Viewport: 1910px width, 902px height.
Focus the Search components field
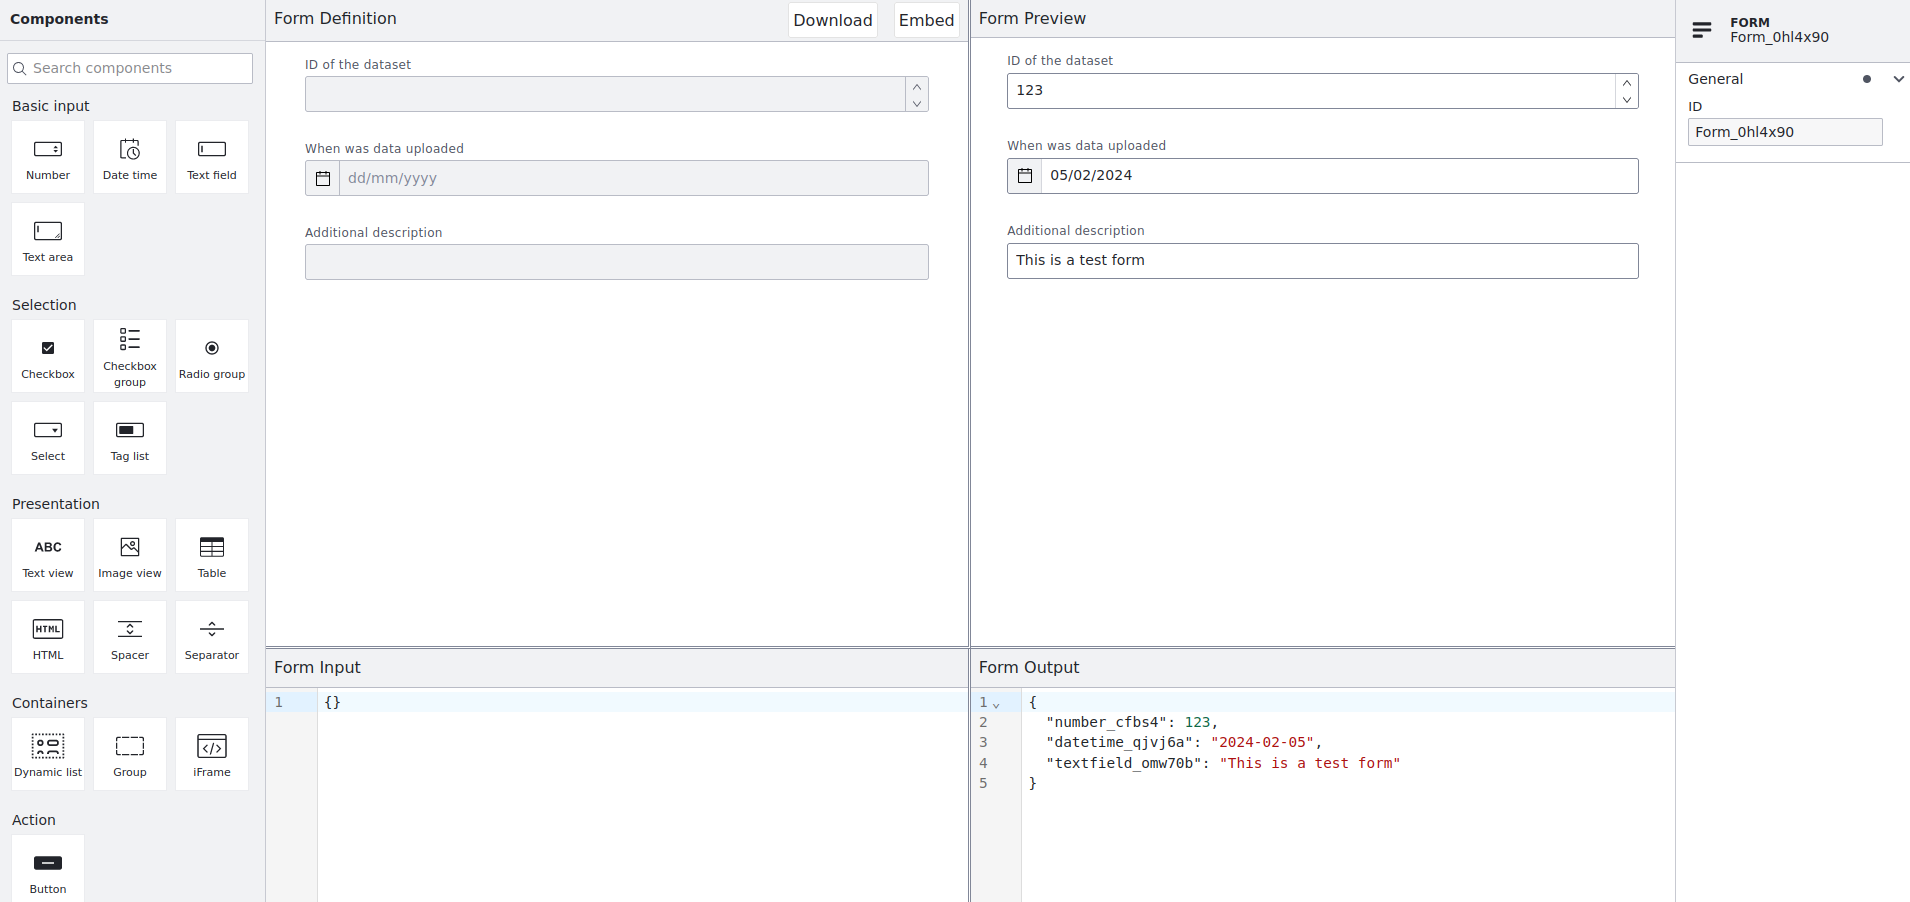click(130, 68)
